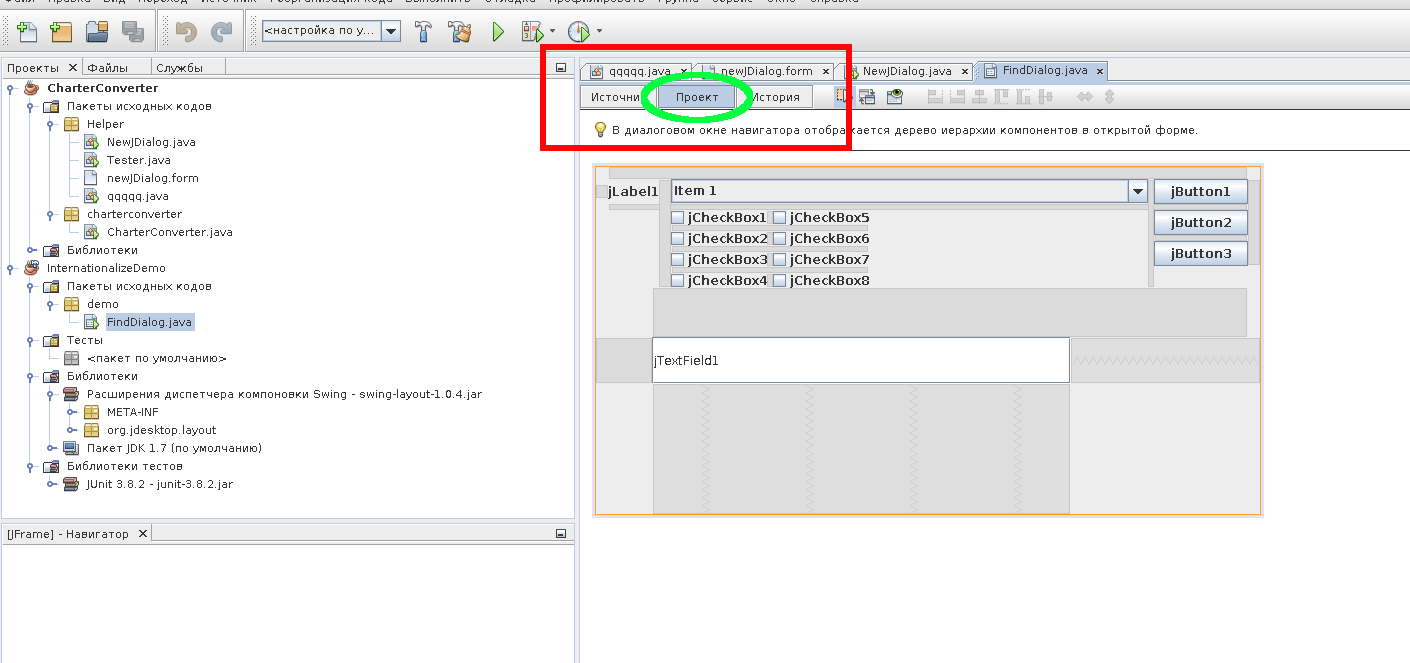Image resolution: width=1410 pixels, height=663 pixels.
Task: Start debugging the project from the toolbar
Action: pyautogui.click(x=532, y=32)
